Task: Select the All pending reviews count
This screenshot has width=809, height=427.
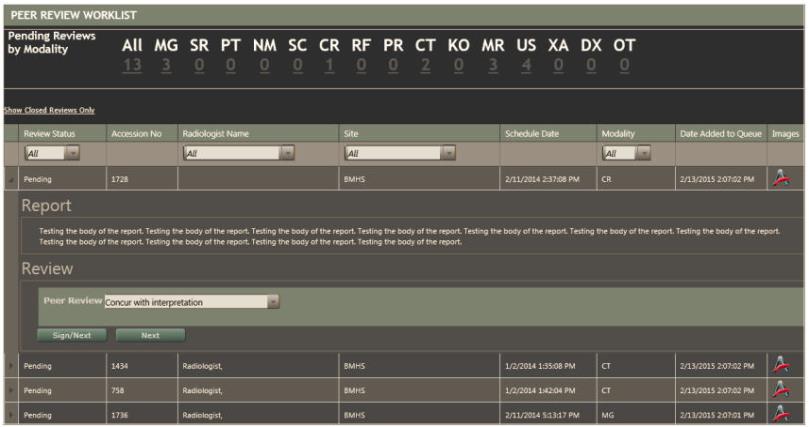Action: 132,65
